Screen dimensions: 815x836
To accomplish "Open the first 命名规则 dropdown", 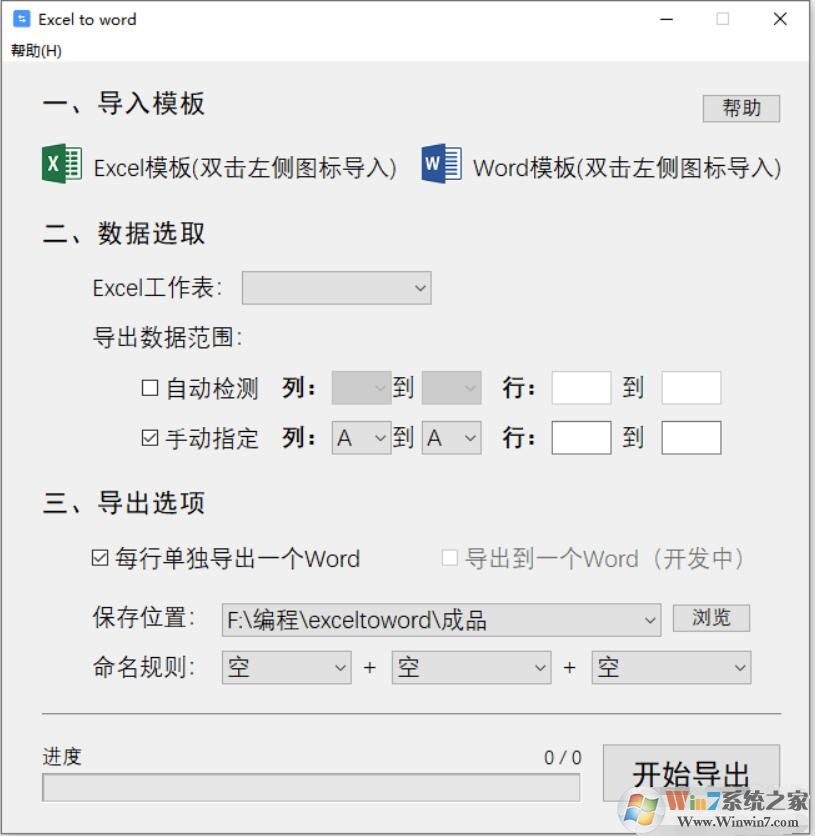I will [x=286, y=667].
